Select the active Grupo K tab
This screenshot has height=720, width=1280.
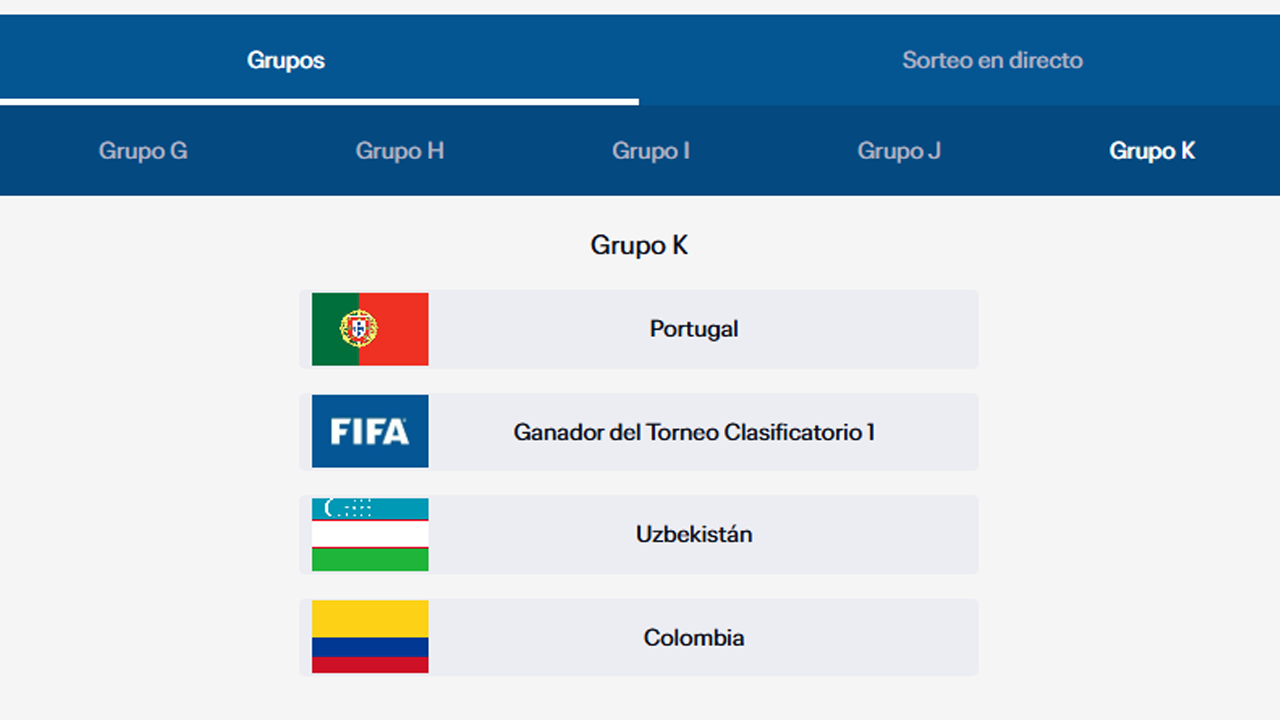click(x=1151, y=151)
